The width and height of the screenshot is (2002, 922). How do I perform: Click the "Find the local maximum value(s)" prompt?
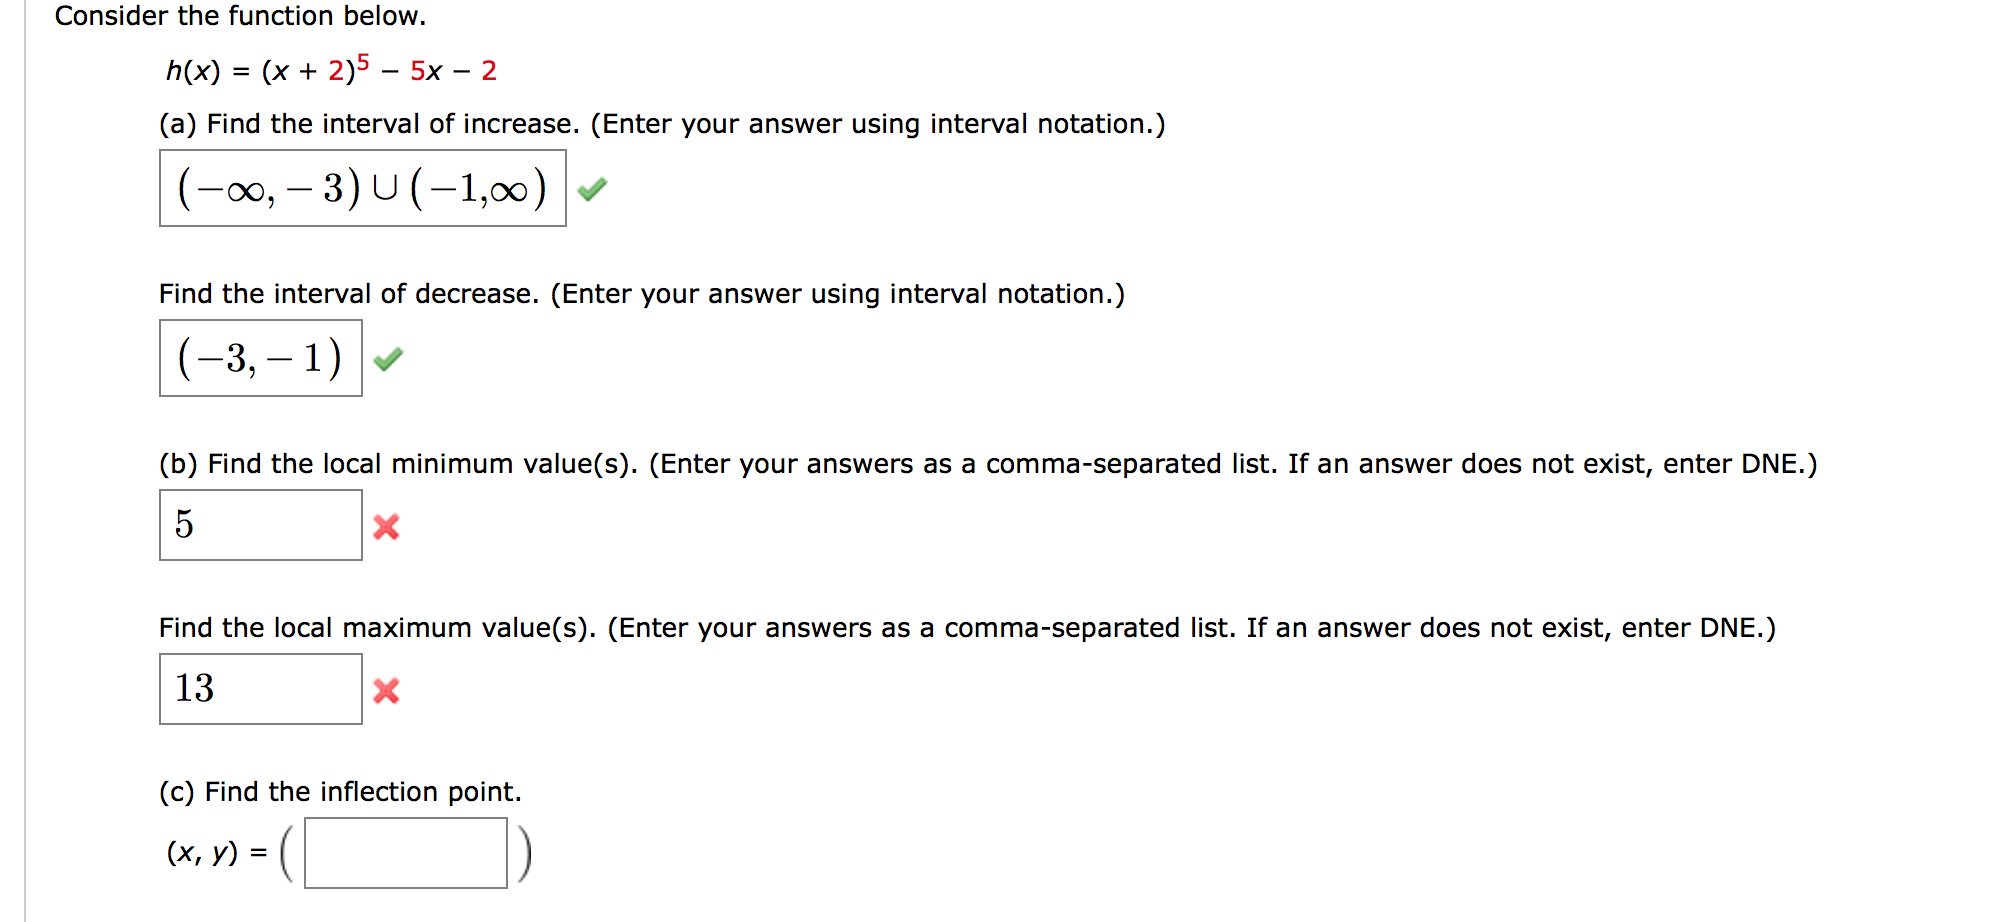967,628
